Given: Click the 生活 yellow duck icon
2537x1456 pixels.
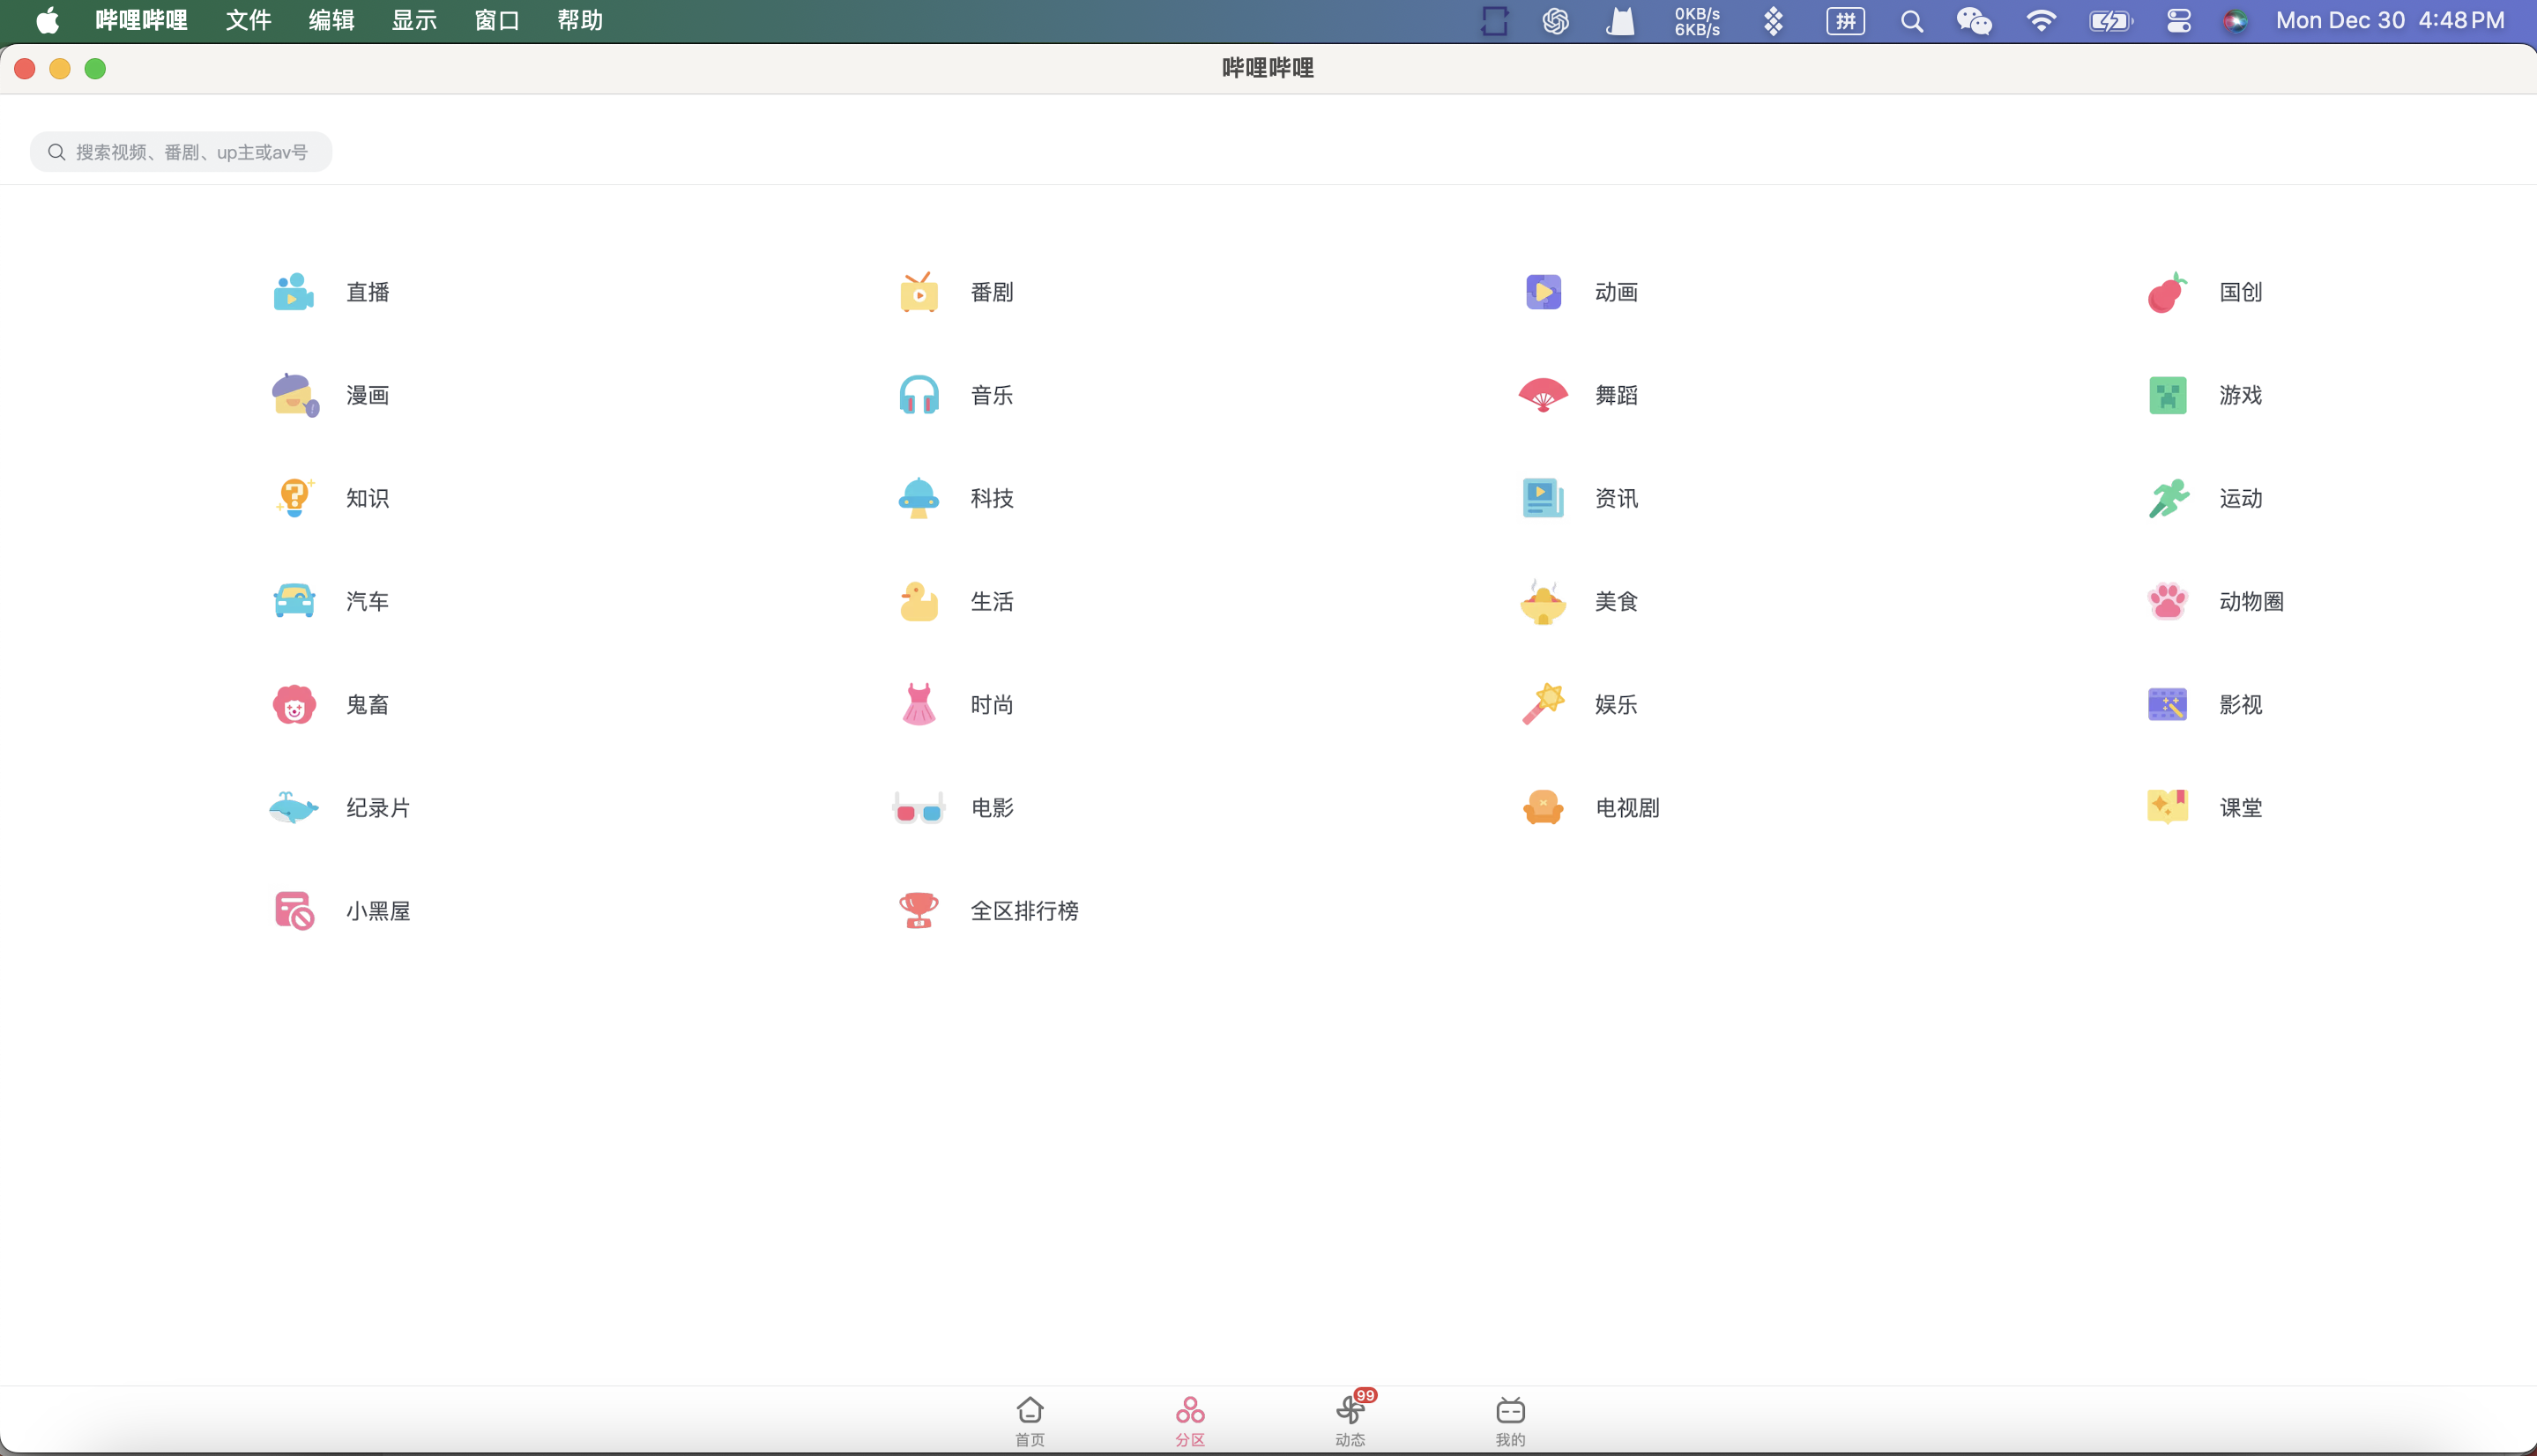Looking at the screenshot, I should coord(918,601).
